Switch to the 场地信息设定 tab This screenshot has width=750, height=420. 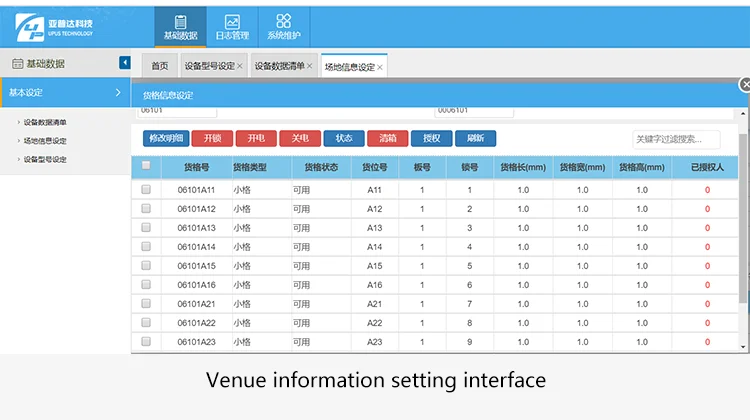point(349,67)
